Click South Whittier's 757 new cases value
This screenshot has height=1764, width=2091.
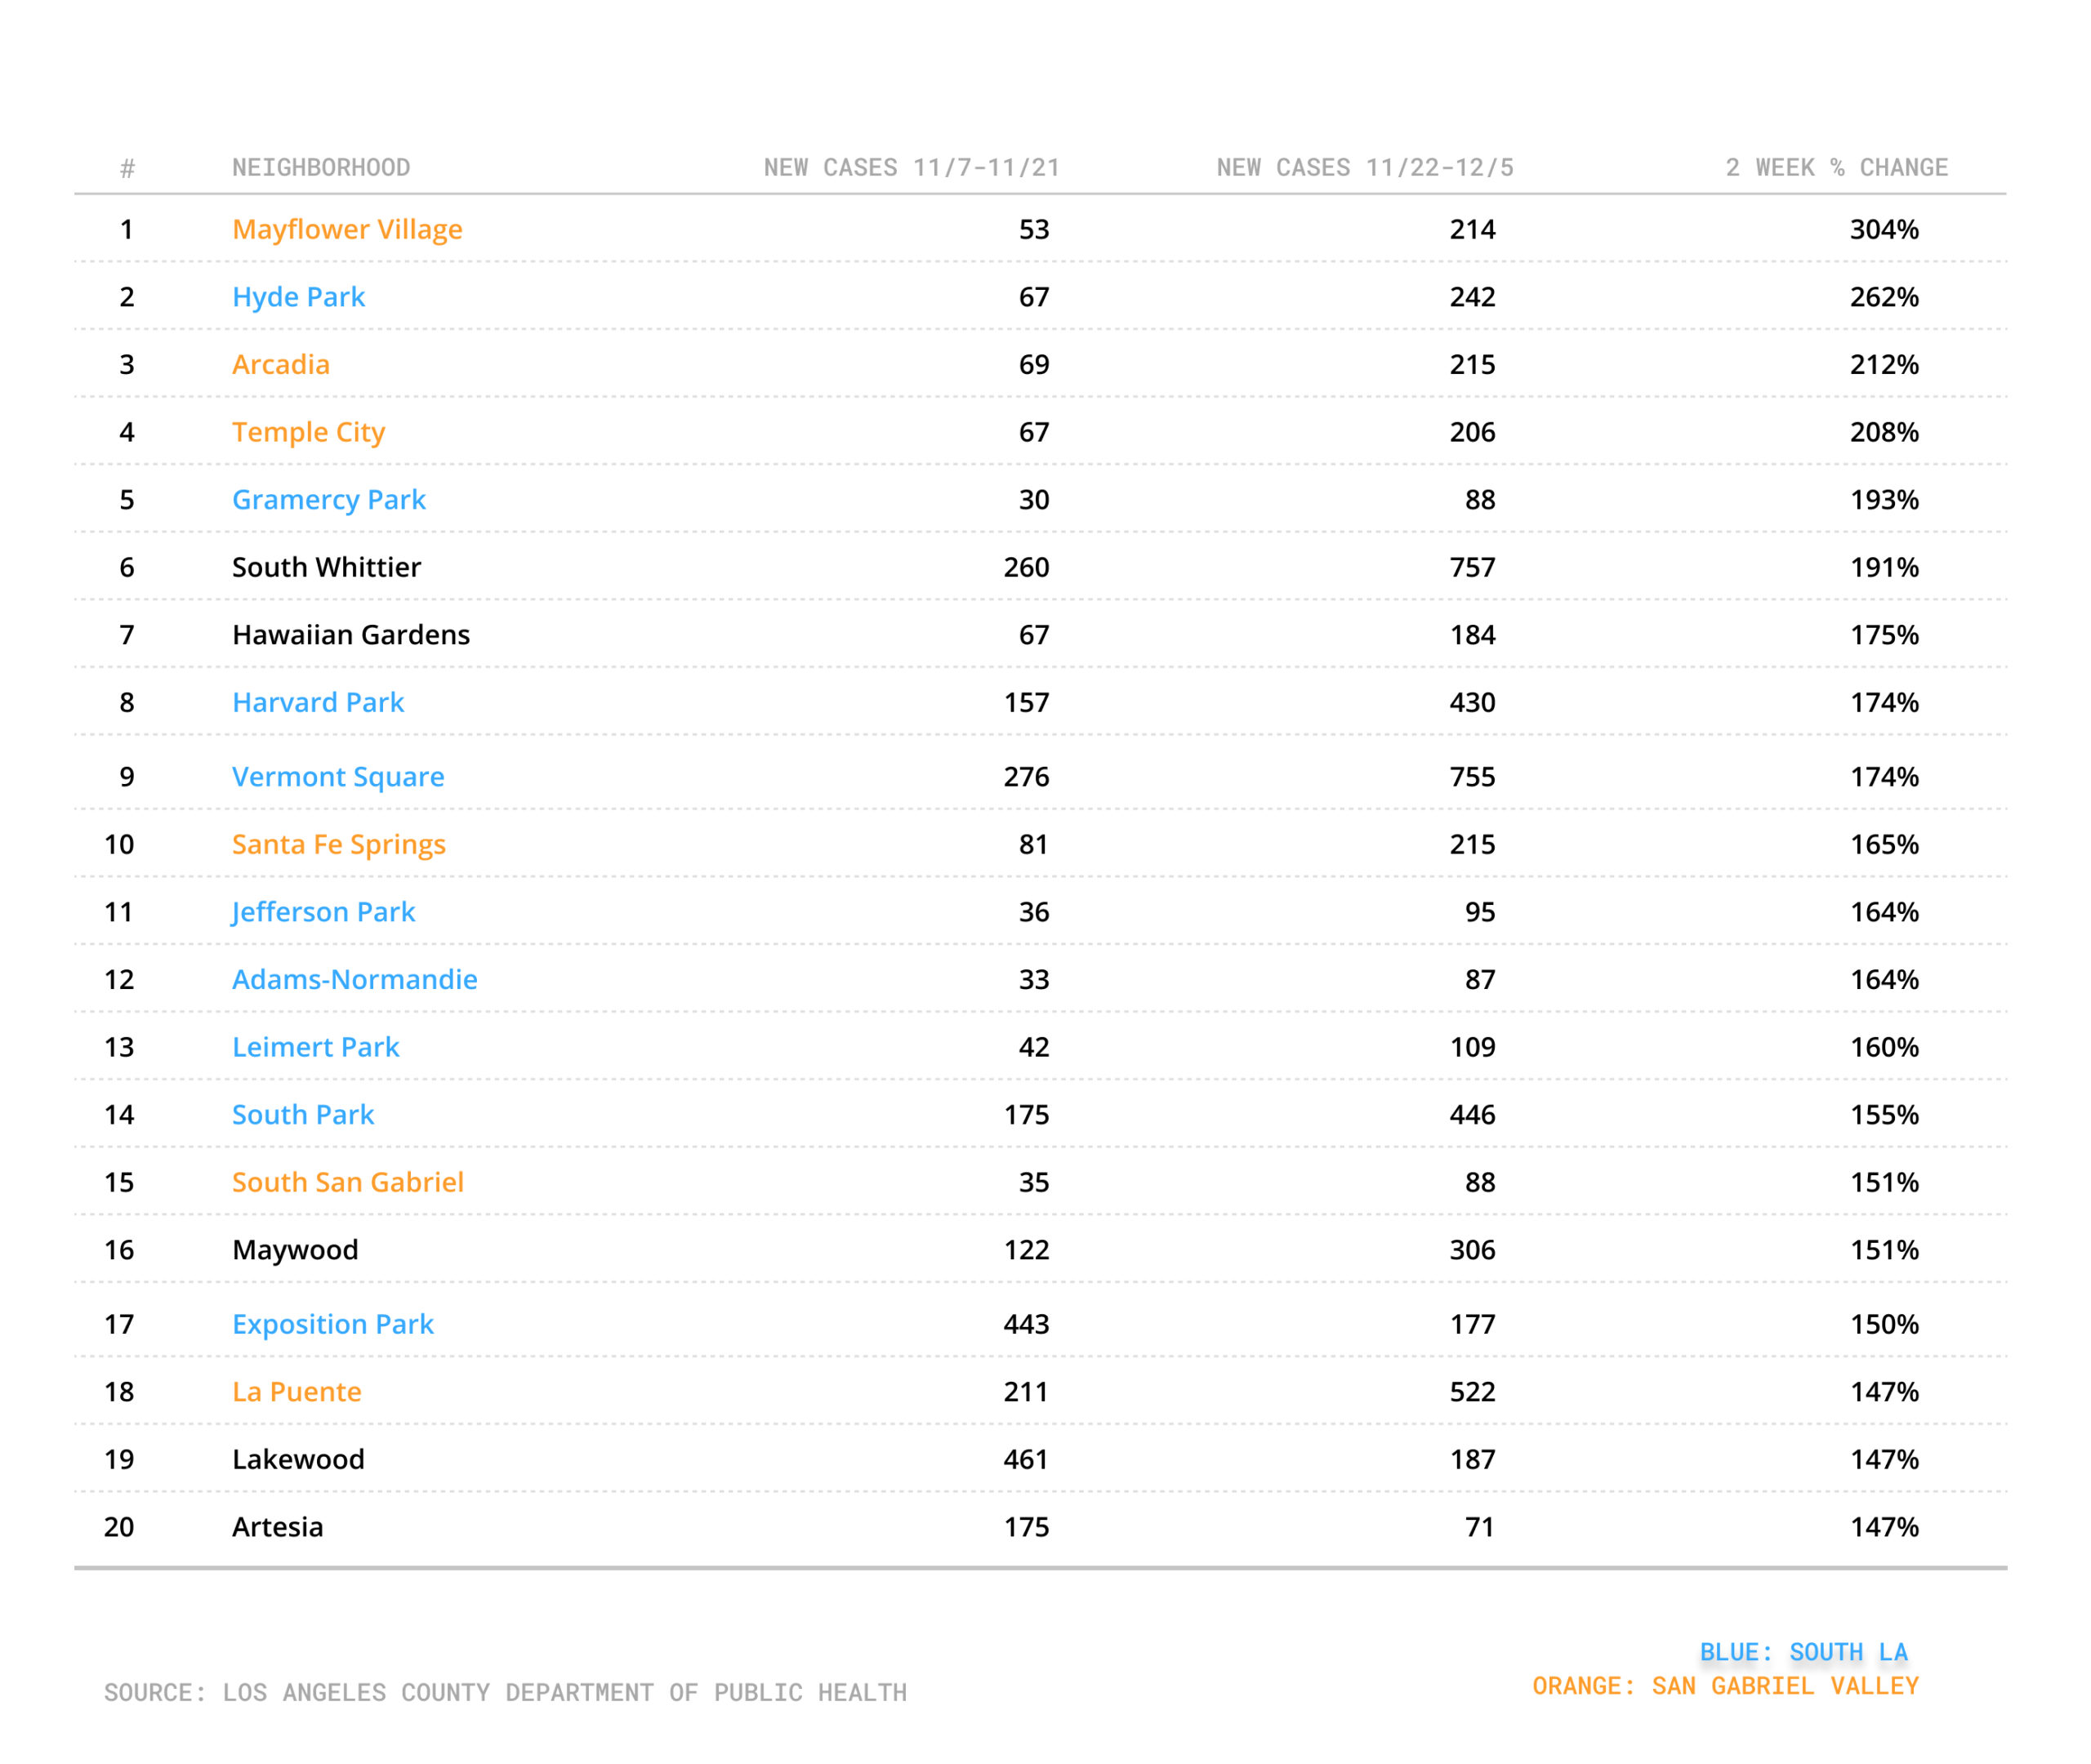(x=1472, y=568)
